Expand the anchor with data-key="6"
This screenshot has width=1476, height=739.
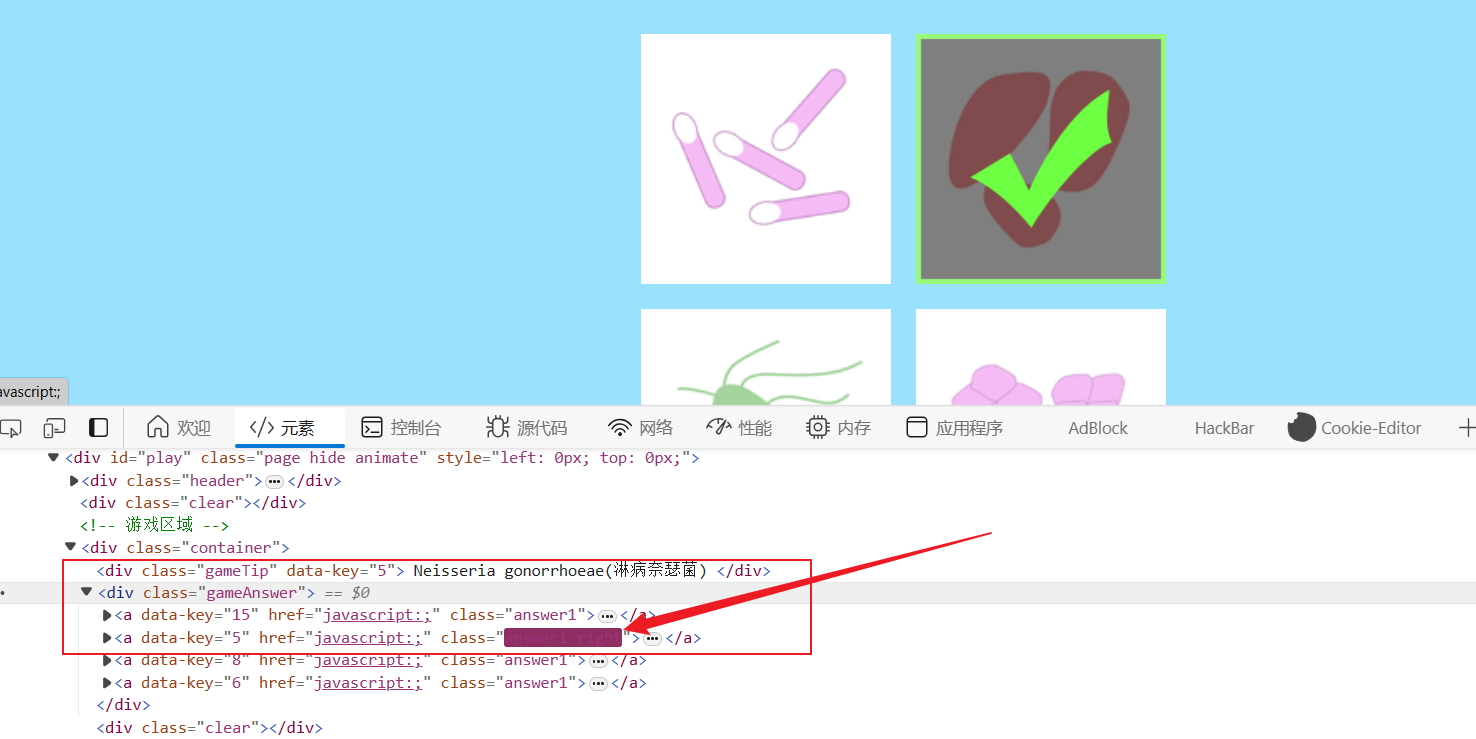108,683
